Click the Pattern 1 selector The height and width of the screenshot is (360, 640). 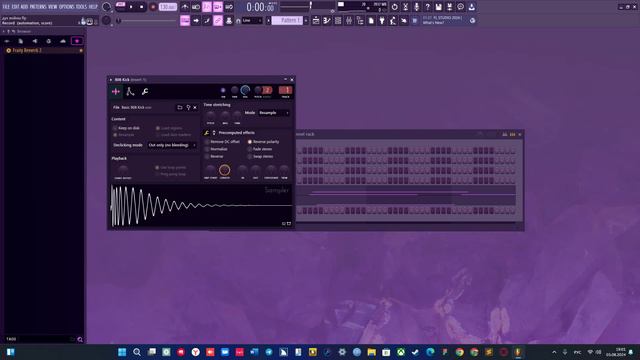pos(287,20)
